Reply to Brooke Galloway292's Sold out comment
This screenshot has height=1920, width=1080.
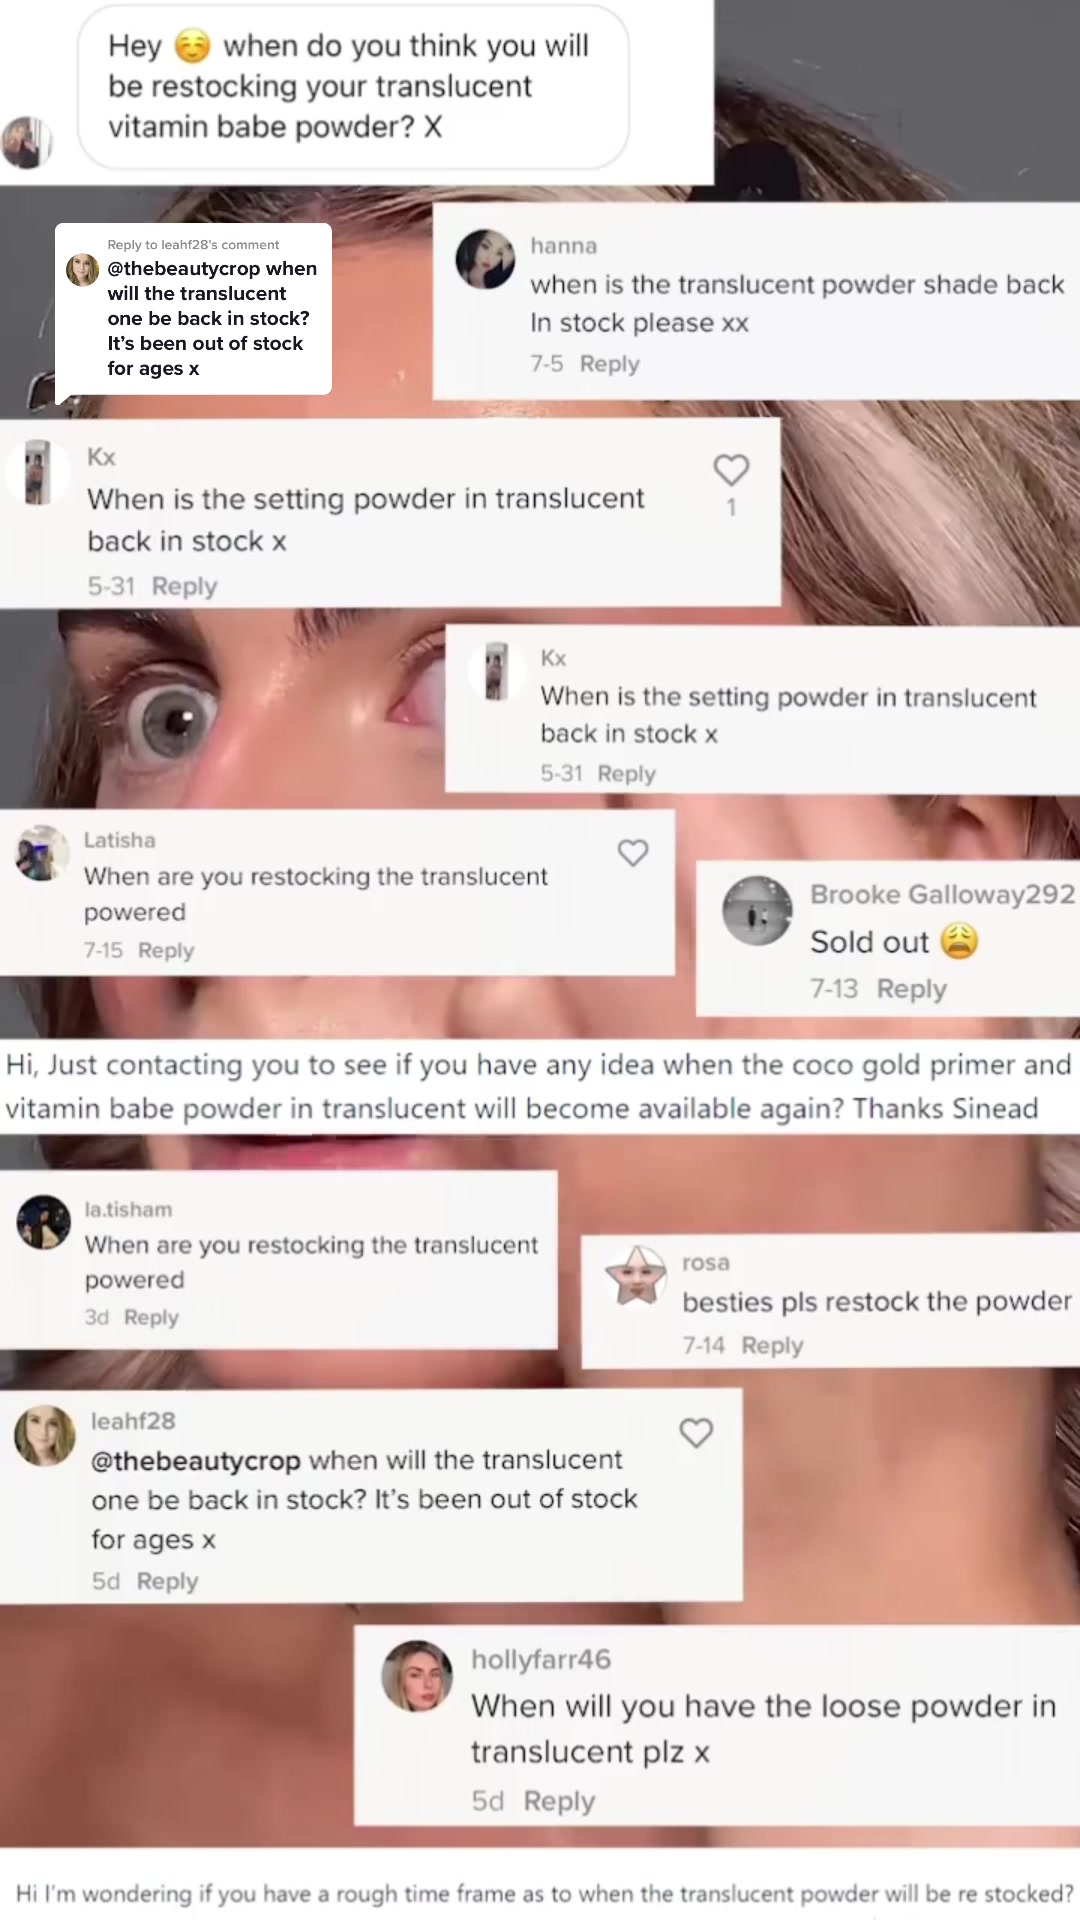click(x=911, y=989)
